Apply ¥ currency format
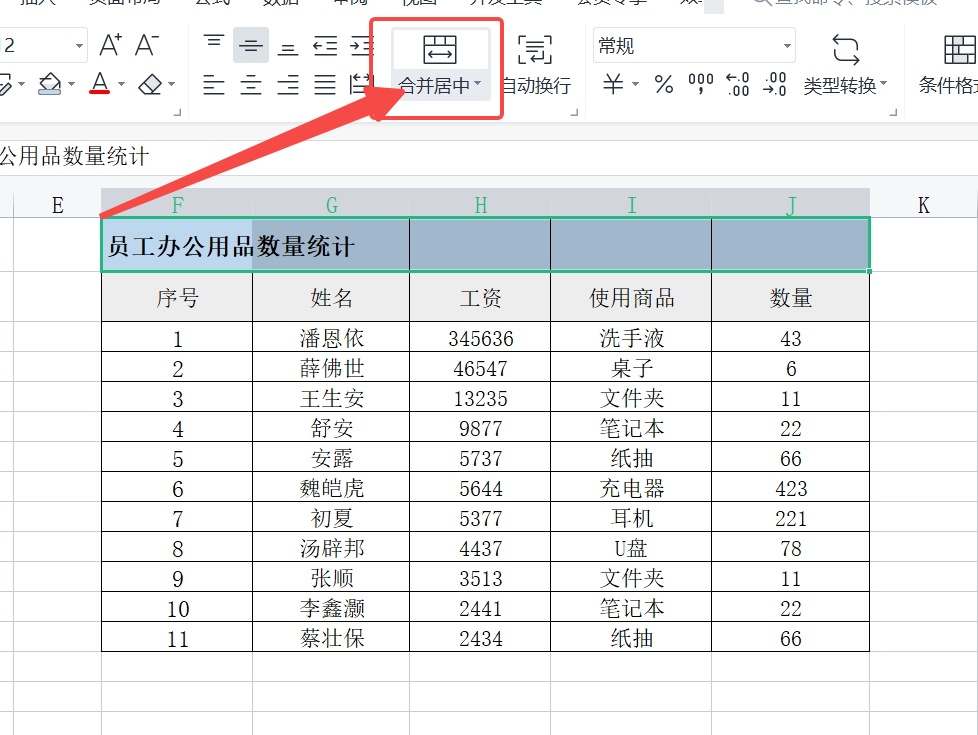978x735 pixels. click(613, 84)
